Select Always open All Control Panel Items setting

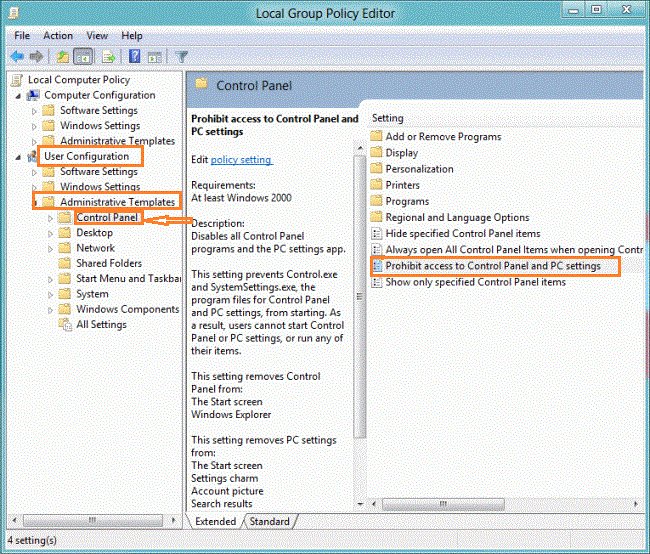coord(514,250)
